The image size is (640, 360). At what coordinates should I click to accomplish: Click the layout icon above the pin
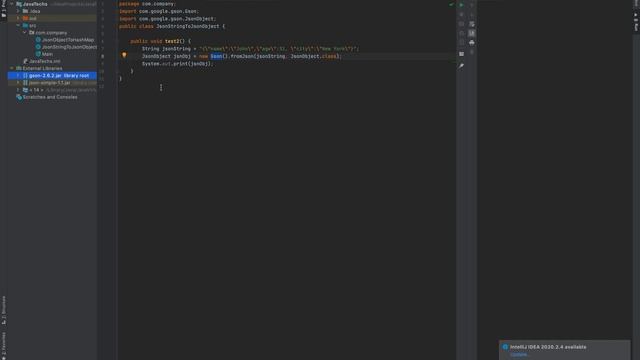click(461, 54)
